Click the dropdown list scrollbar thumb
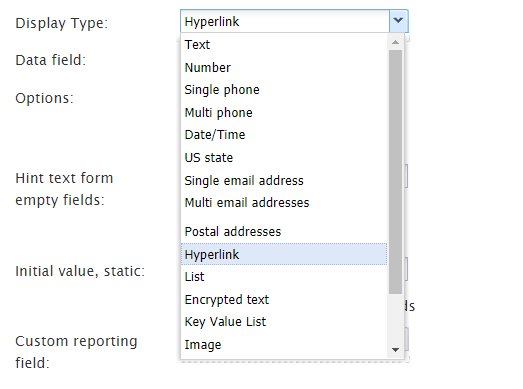The image size is (523, 389). pos(396,172)
